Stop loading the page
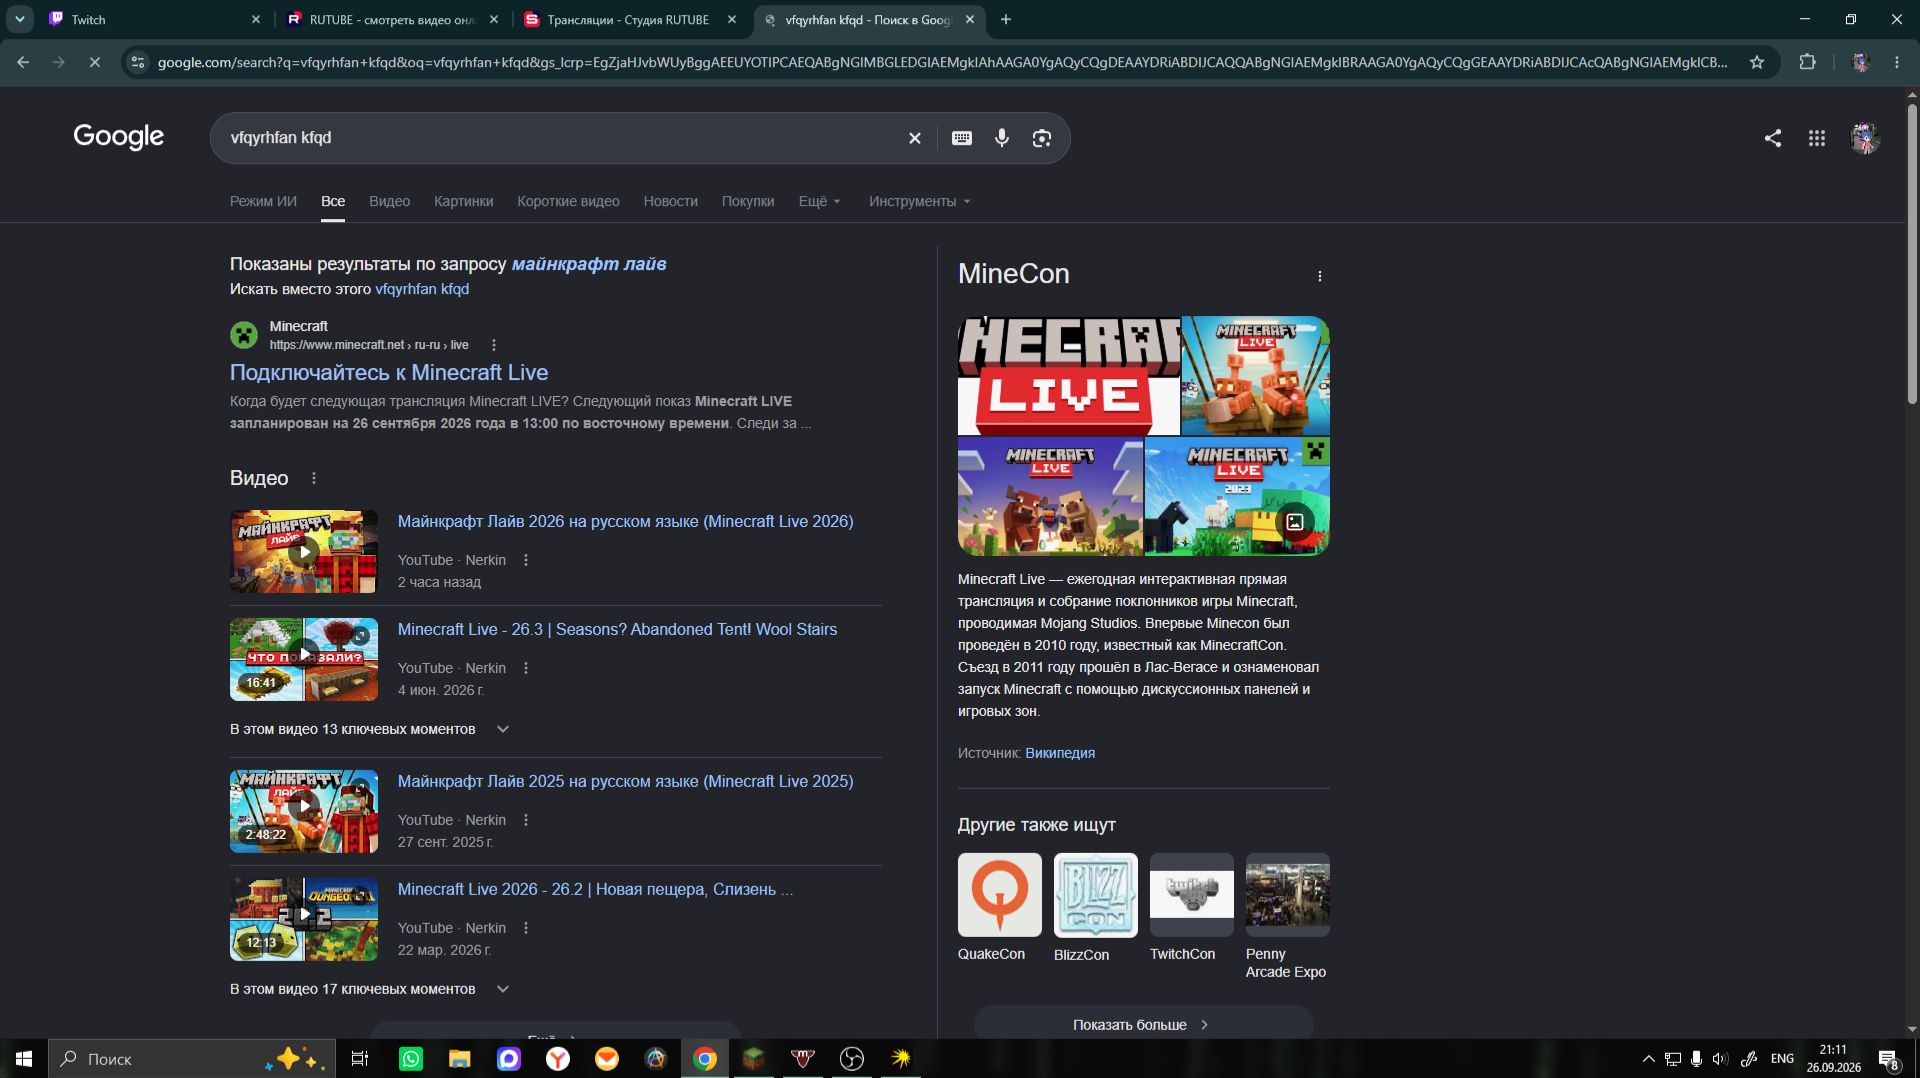 (x=94, y=62)
